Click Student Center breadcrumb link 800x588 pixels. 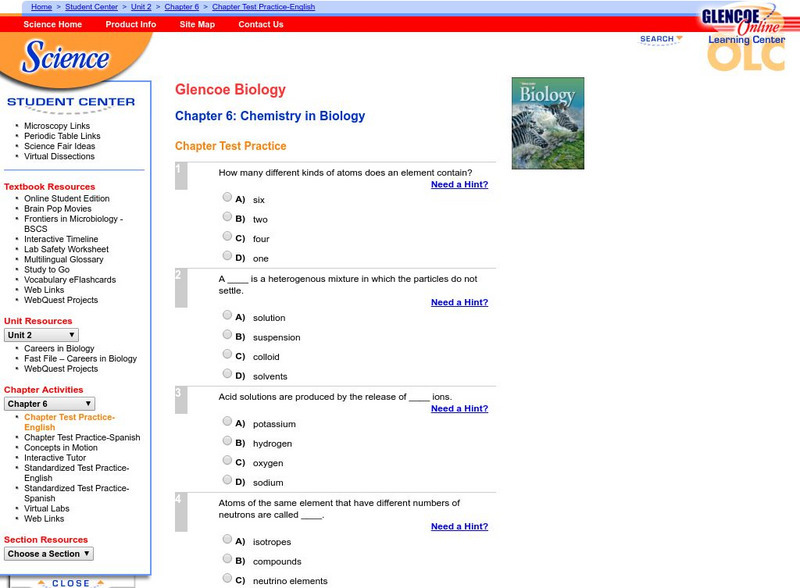(x=91, y=7)
